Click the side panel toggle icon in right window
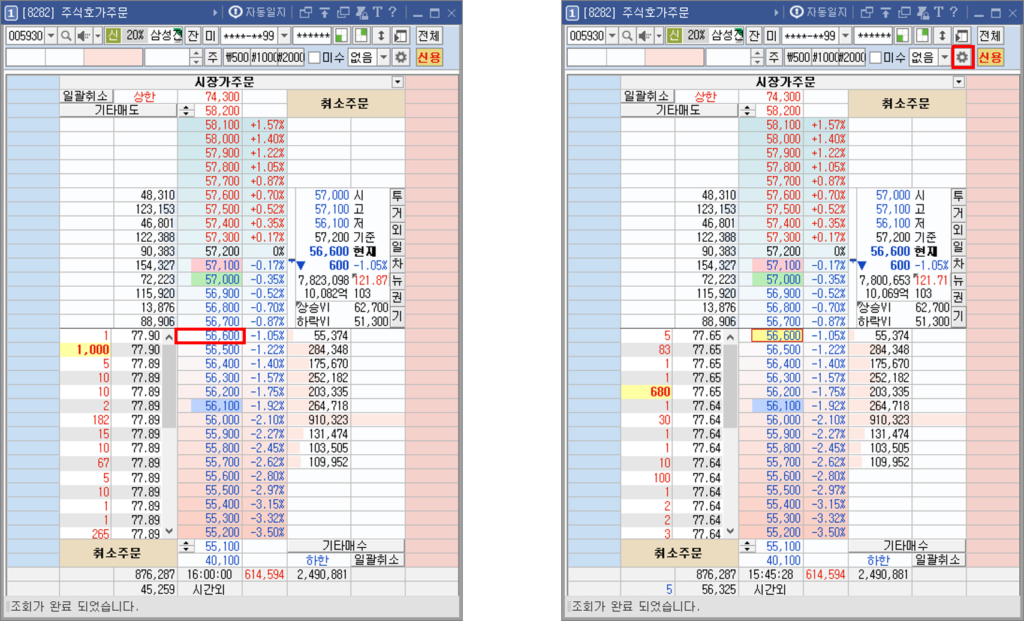Image resolution: width=1024 pixels, height=621 pixels. tap(962, 36)
